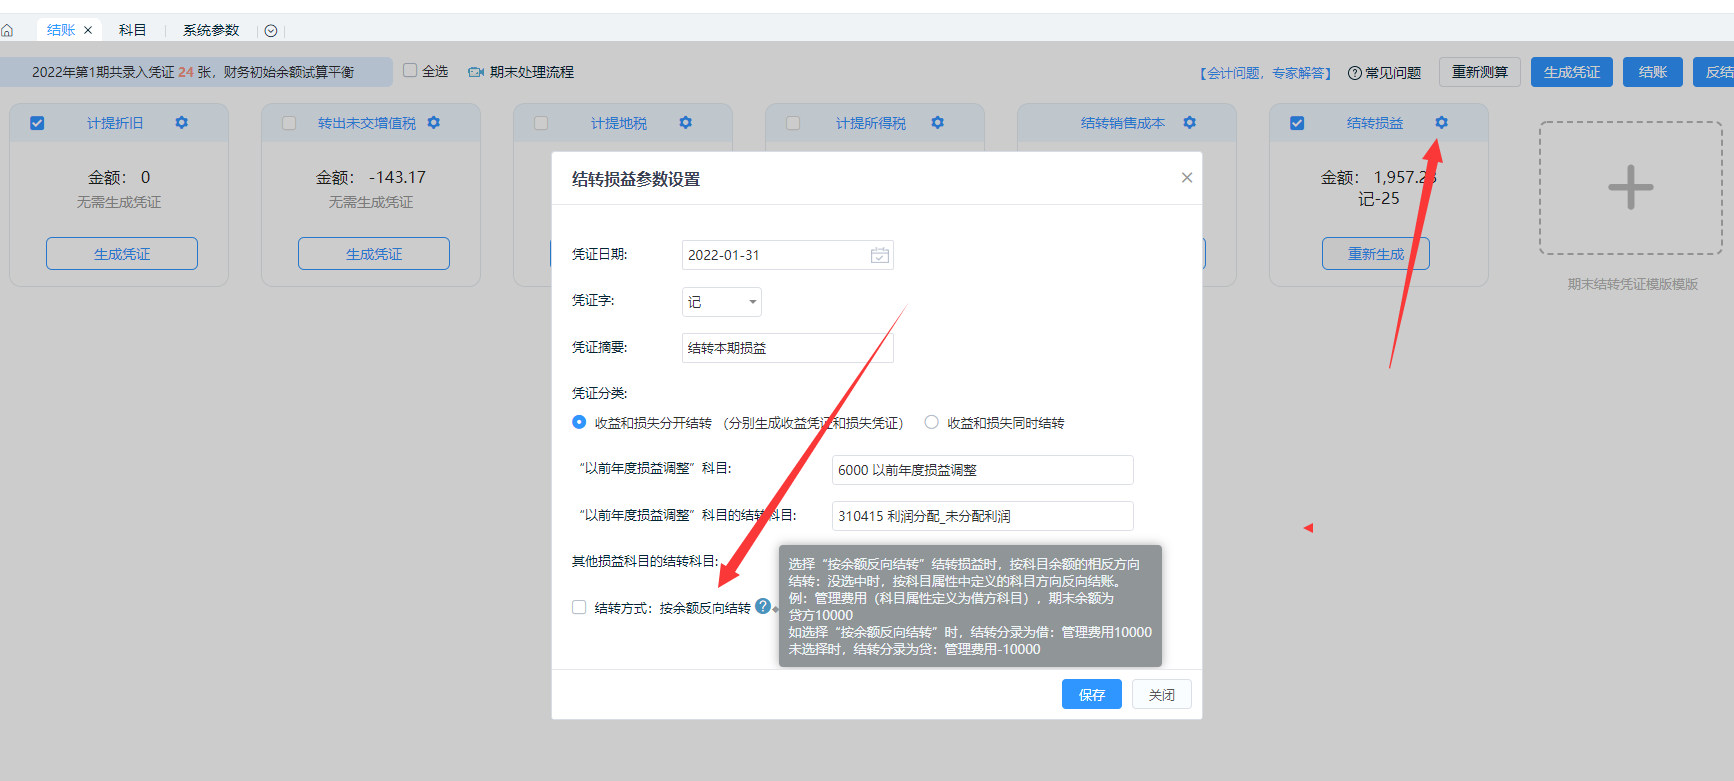Open 会计问题，专家解答 link

1265,73
